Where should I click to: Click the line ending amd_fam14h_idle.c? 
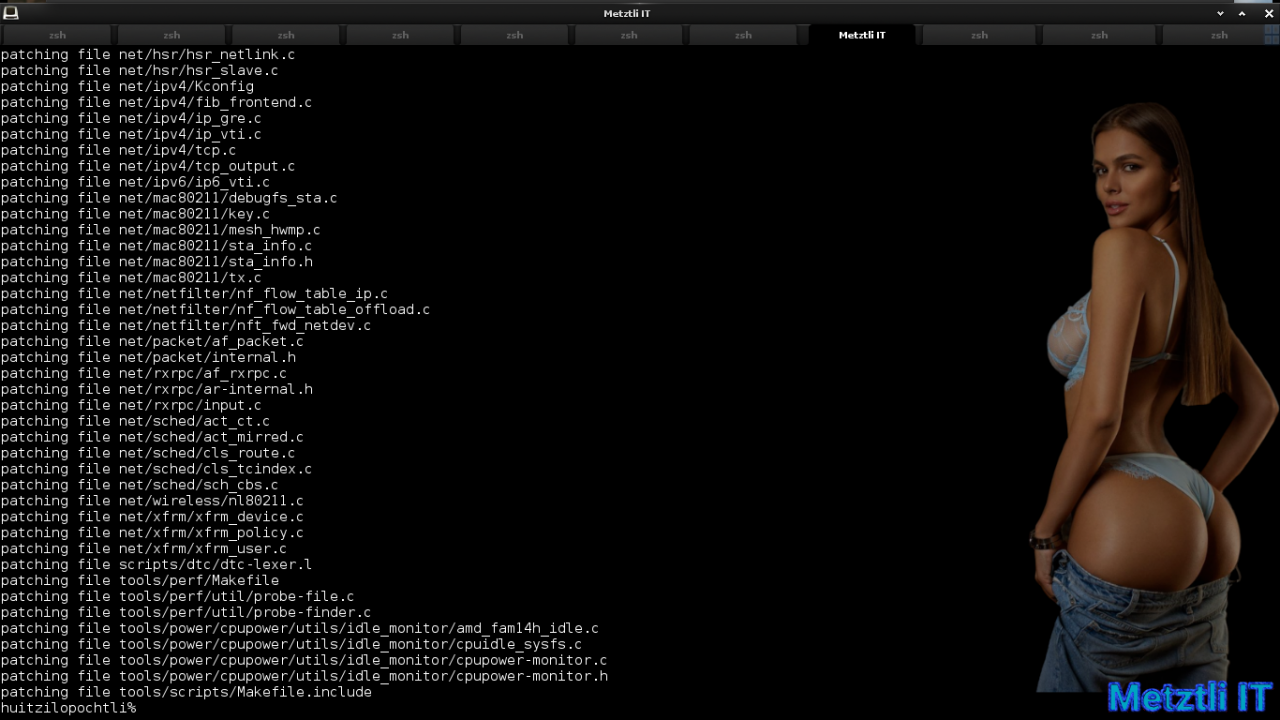300,630
